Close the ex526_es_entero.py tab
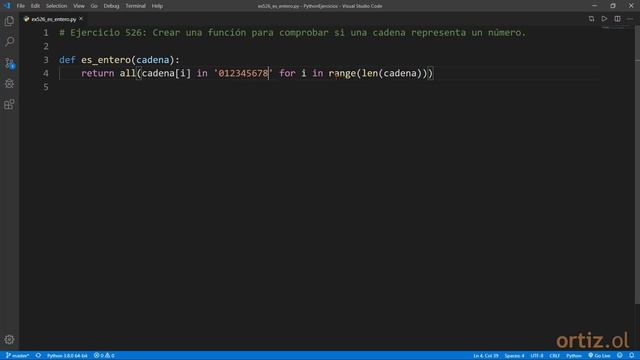 [x=81, y=19]
